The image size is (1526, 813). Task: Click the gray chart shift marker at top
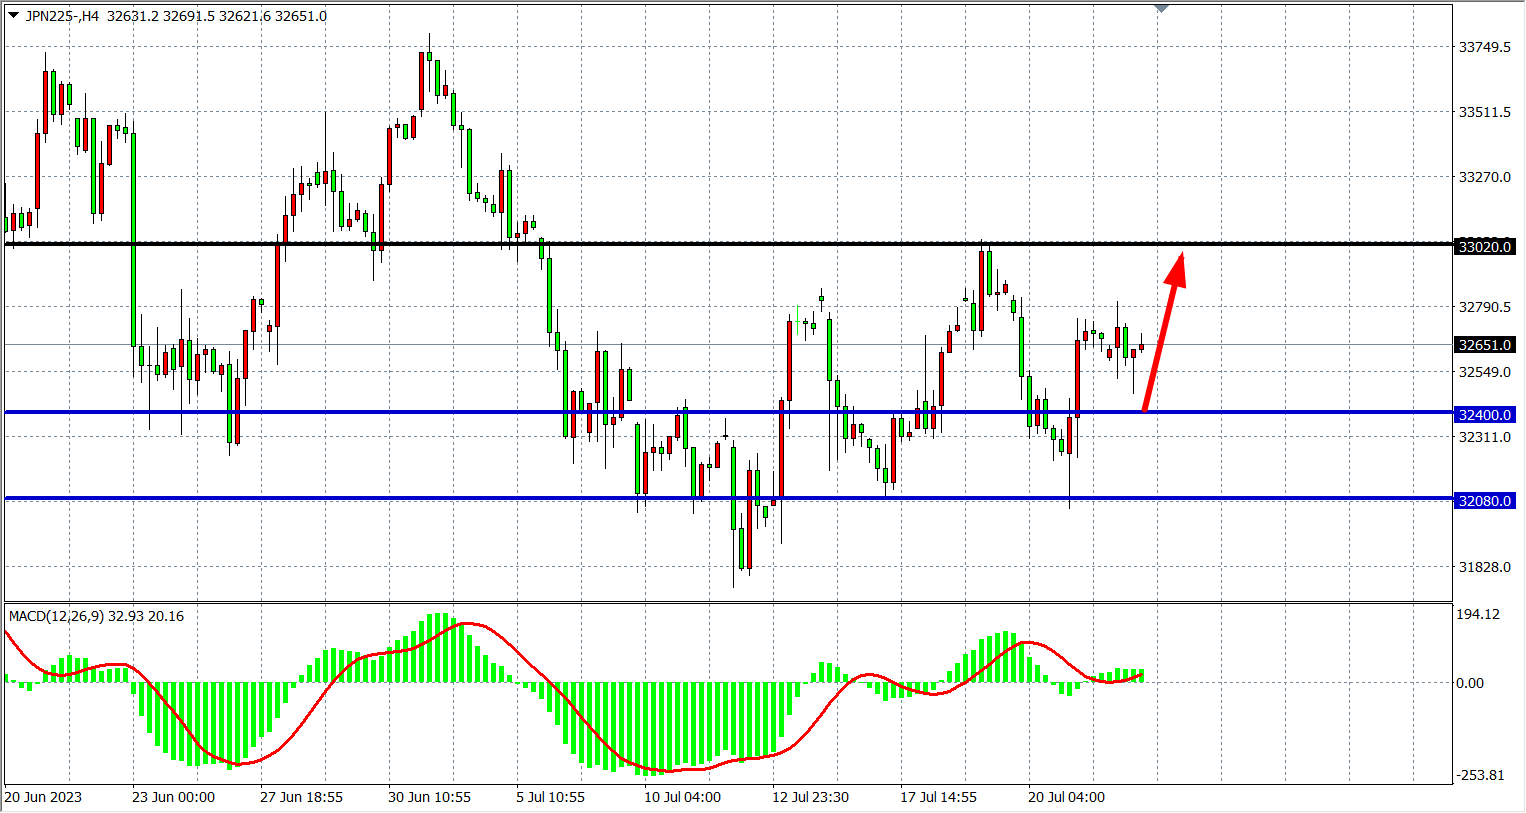coord(1161,8)
